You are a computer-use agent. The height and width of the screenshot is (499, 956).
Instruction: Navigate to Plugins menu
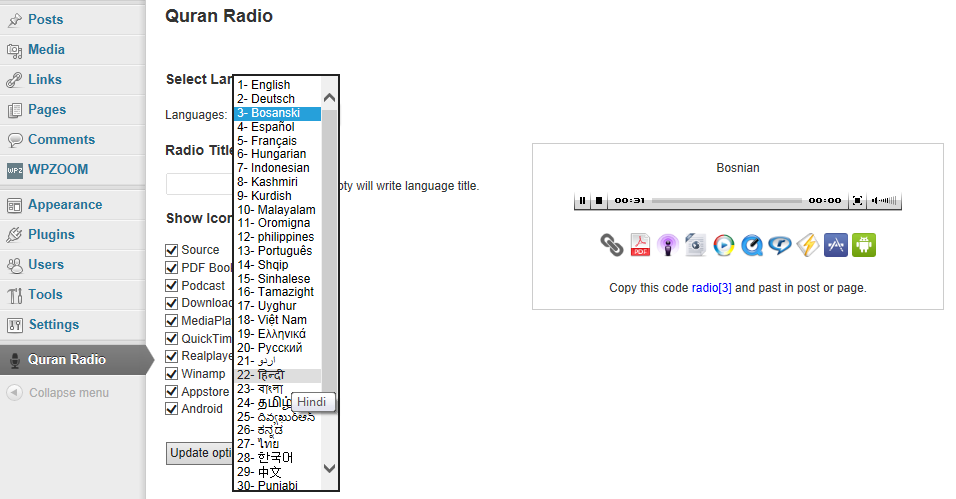(x=51, y=235)
